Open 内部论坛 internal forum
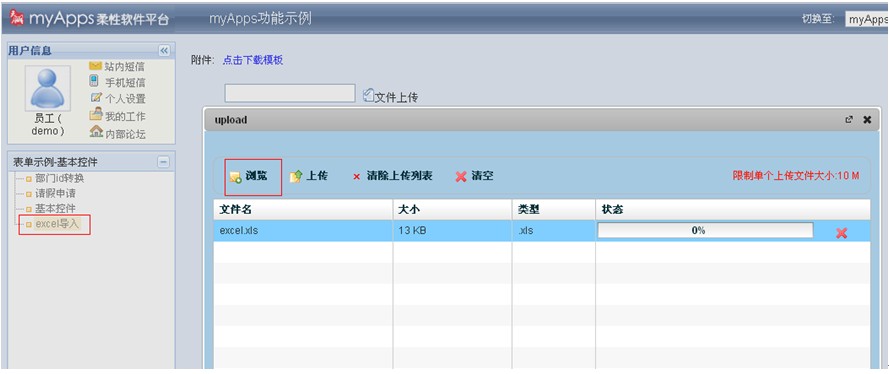Image resolution: width=889 pixels, height=374 pixels. pyautogui.click(x=125, y=134)
